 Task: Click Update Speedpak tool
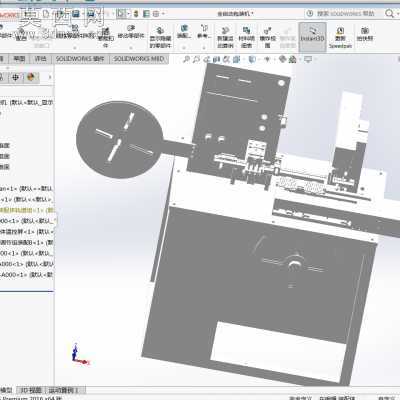click(x=340, y=38)
